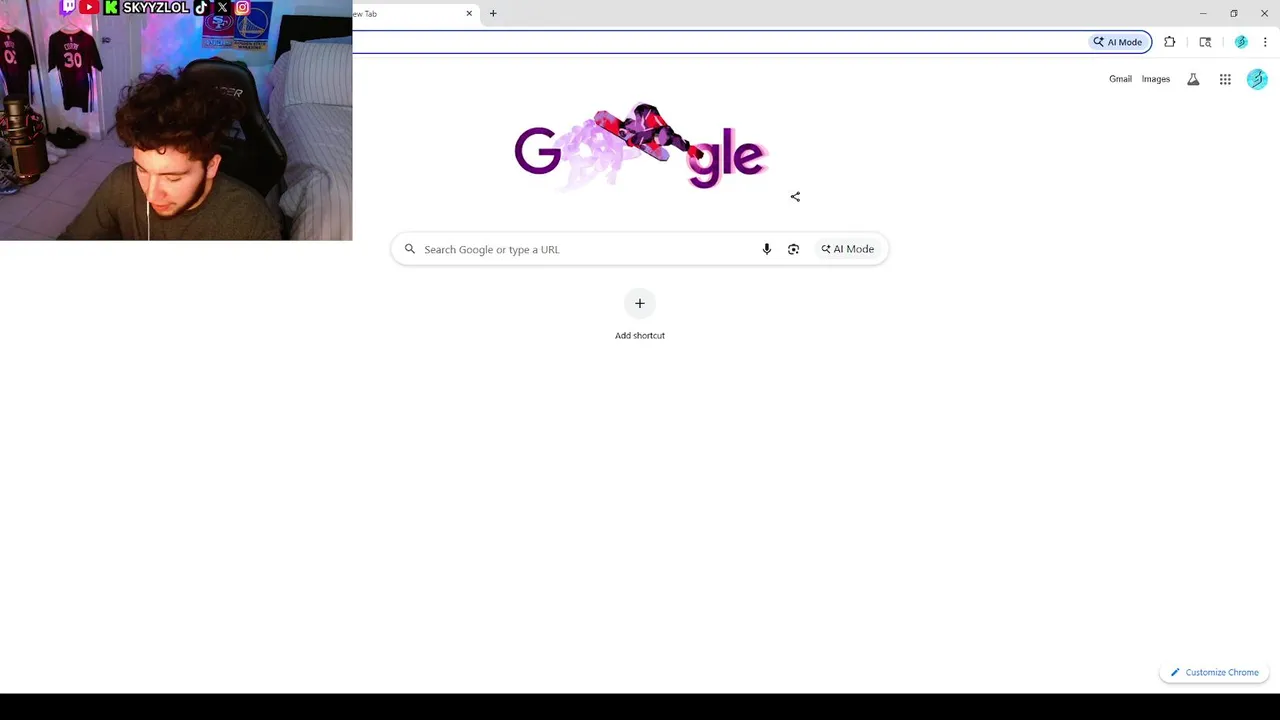Click the Instagram icon in stream overlay
The height and width of the screenshot is (720, 1280).
(242, 7)
